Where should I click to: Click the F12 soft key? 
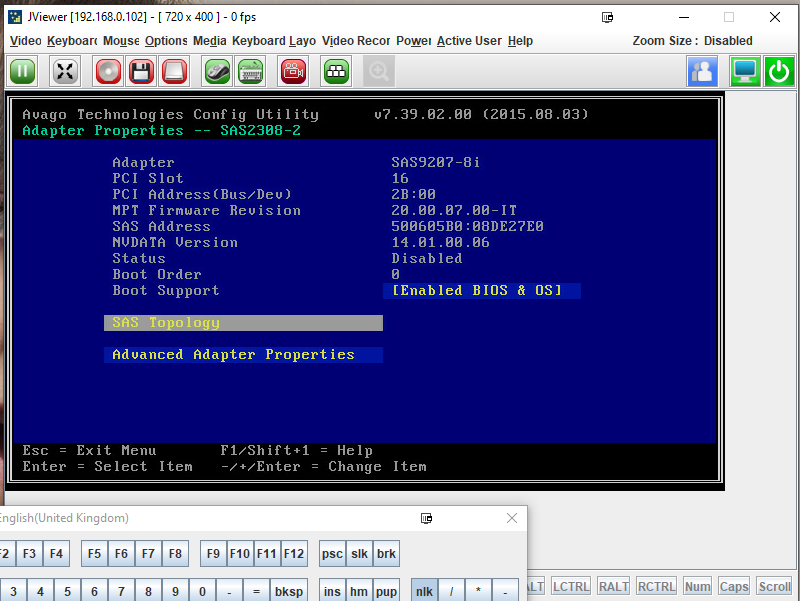click(x=294, y=554)
